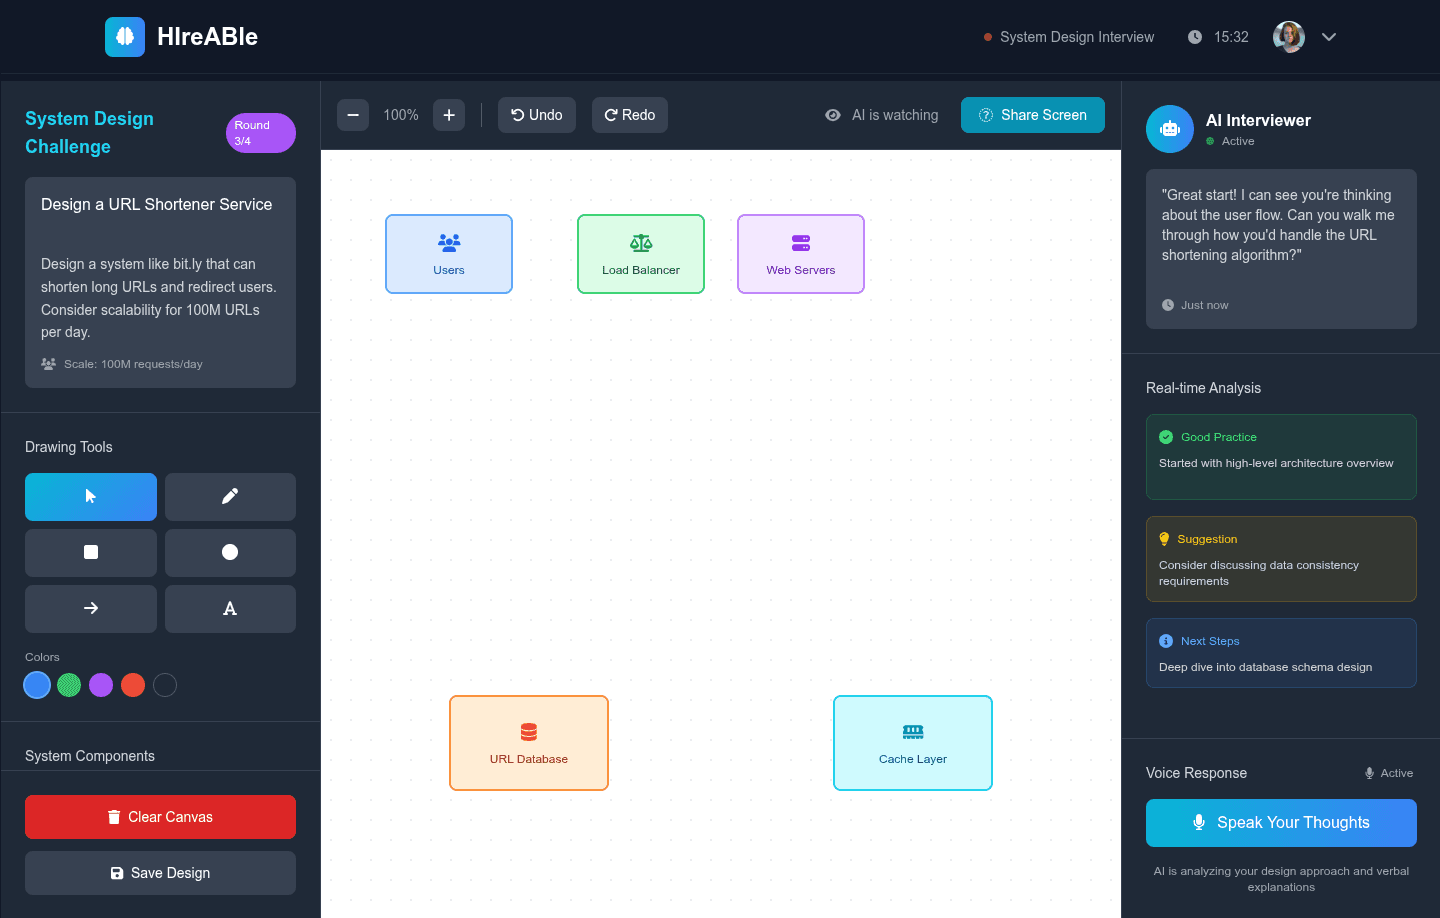Click the Share Screen button
This screenshot has width=1440, height=918.
(1032, 115)
